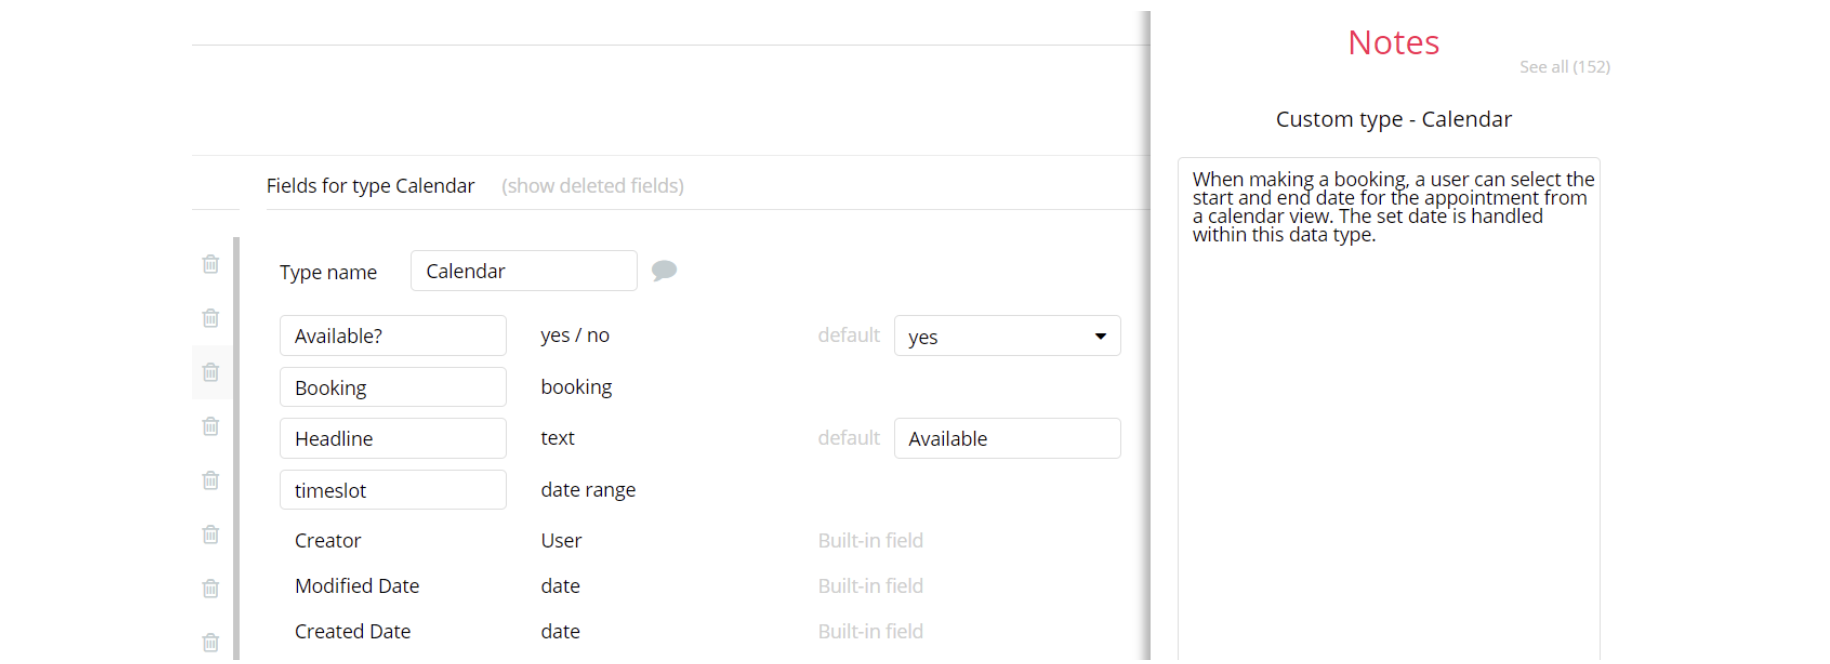This screenshot has height=664, width=1830.
Task: Click the seventh trash icon from top
Action: tap(210, 588)
